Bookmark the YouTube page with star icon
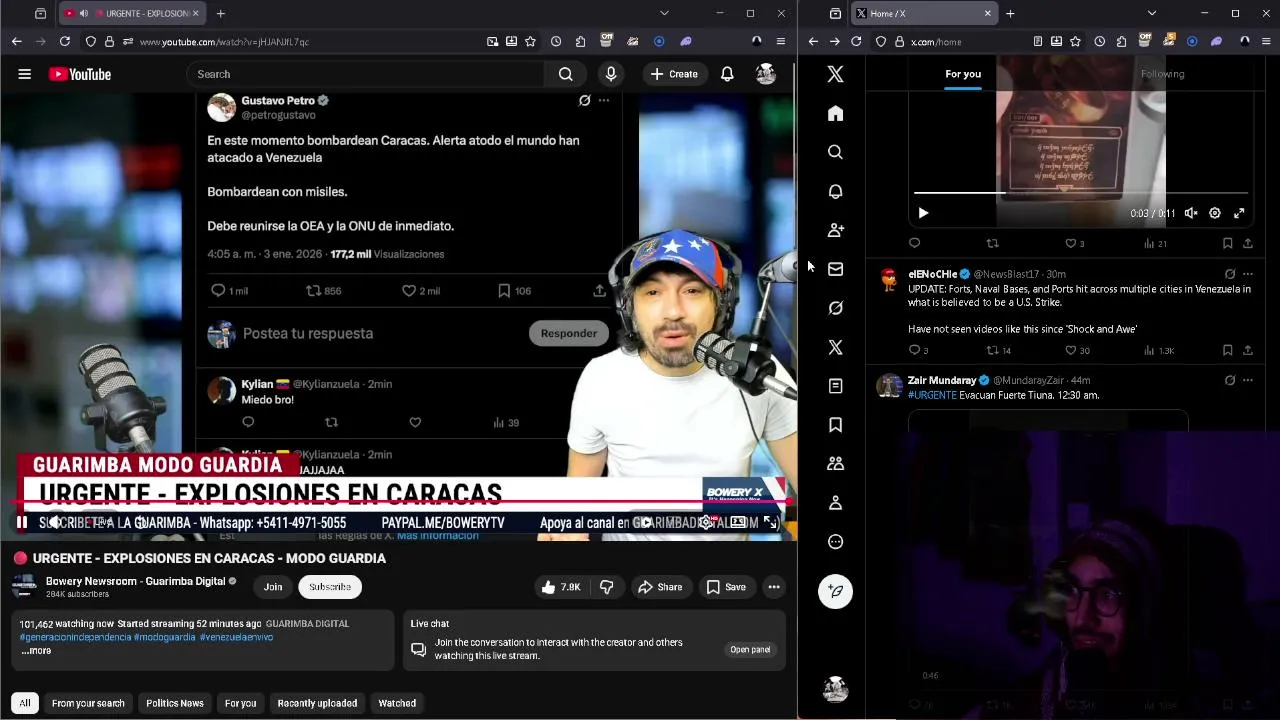 (x=530, y=42)
